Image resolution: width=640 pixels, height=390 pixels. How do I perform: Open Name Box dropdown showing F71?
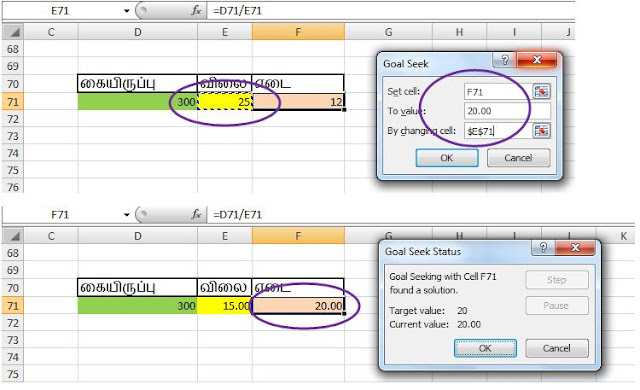coord(127,215)
